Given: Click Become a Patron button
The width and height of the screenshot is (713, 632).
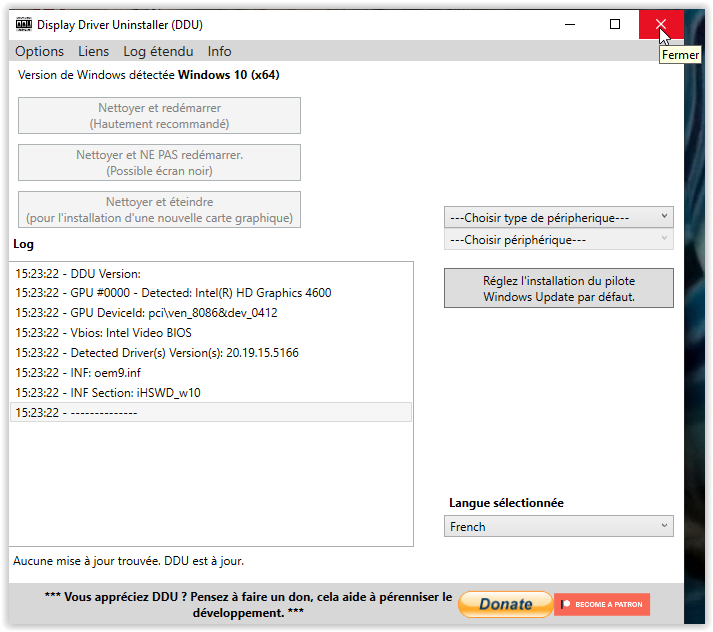Looking at the screenshot, I should (602, 604).
